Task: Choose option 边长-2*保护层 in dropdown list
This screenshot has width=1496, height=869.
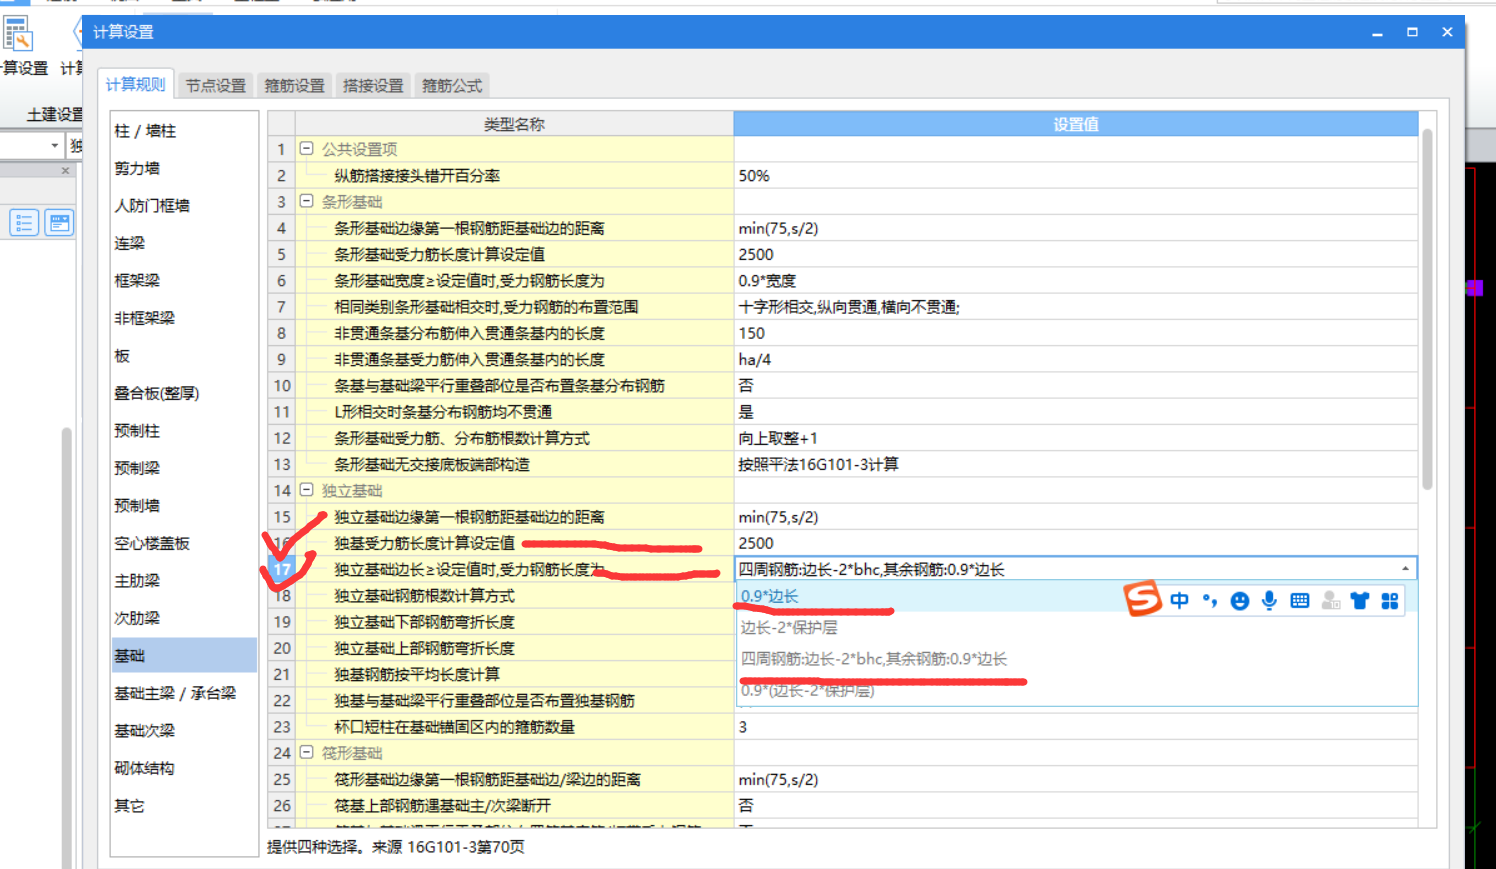Action: click(x=789, y=628)
